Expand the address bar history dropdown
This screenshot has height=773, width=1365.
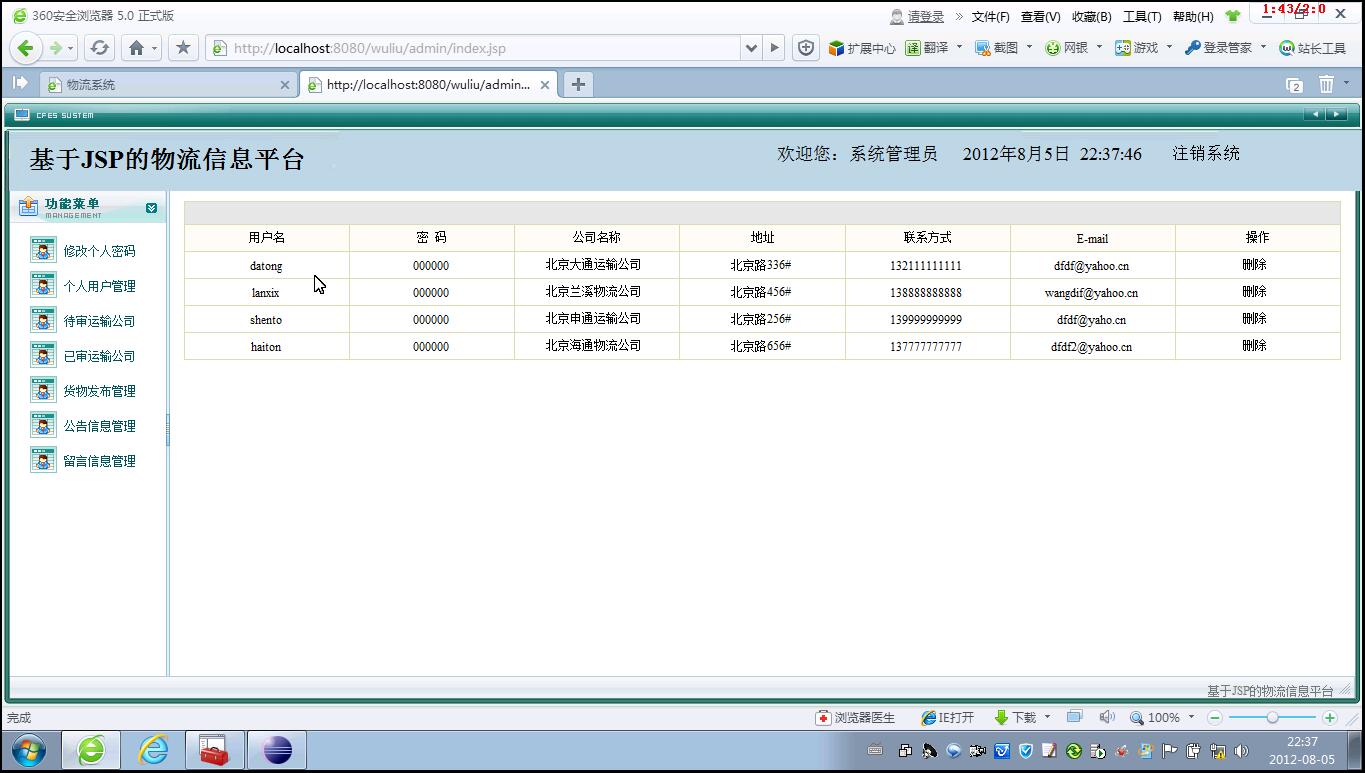point(751,48)
